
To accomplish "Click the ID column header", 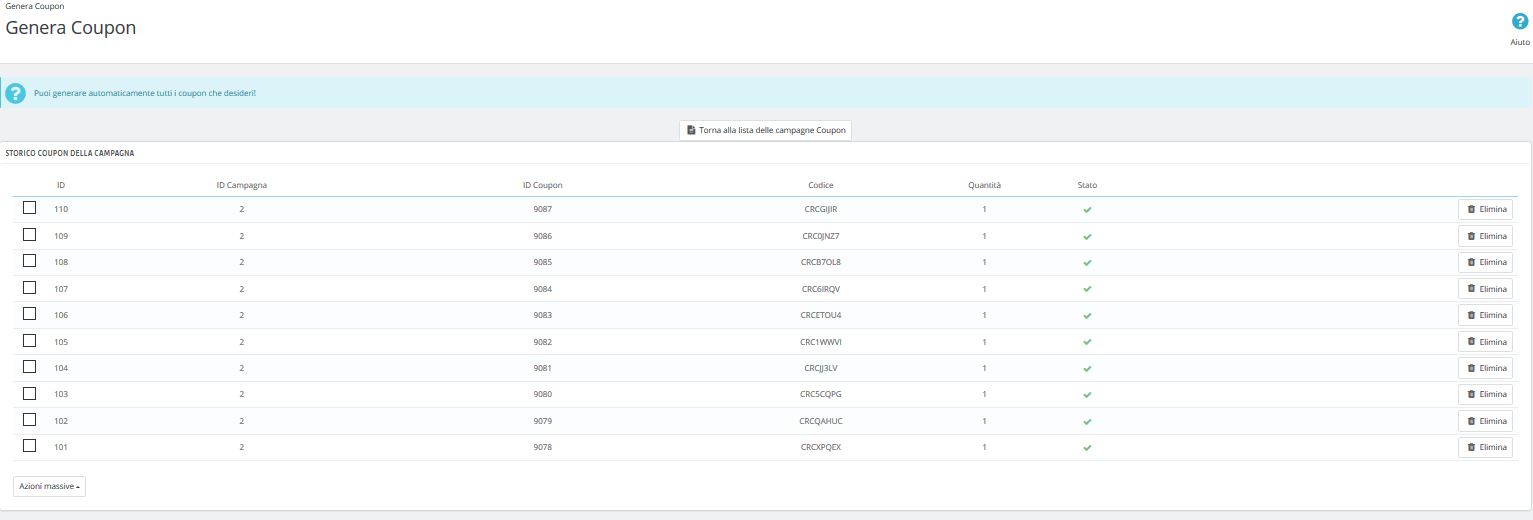I will point(61,185).
